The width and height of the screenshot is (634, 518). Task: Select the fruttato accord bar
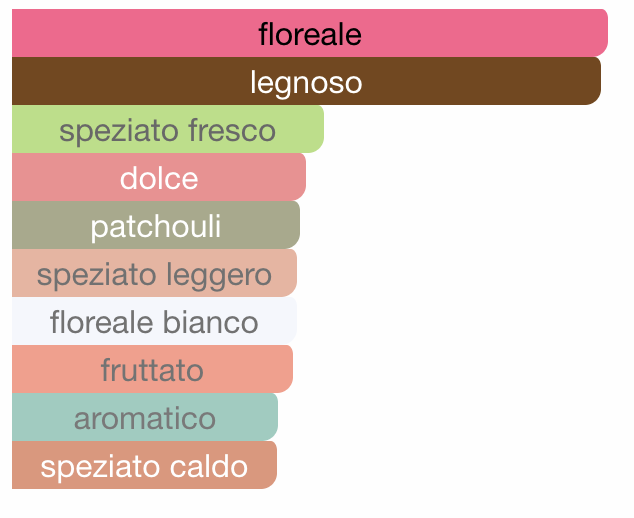[x=152, y=369]
